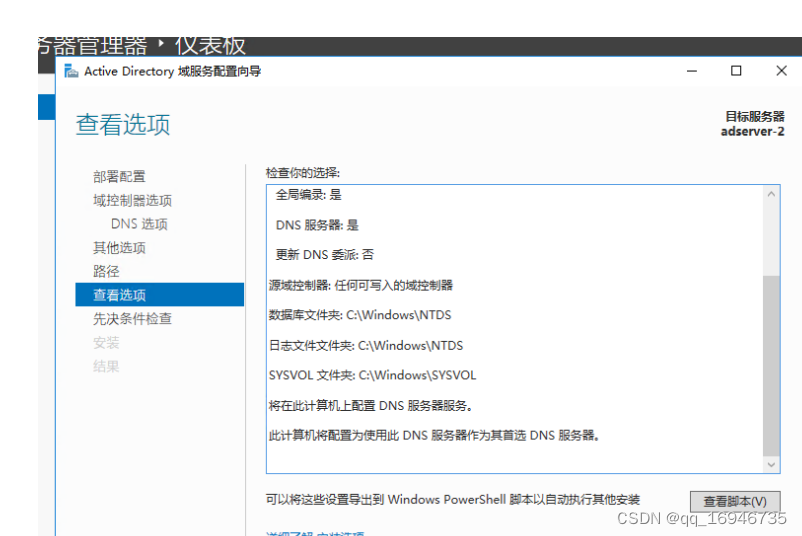Image resolution: width=802 pixels, height=536 pixels.
Task: Click the 查看选项 page heading
Action: (x=123, y=125)
